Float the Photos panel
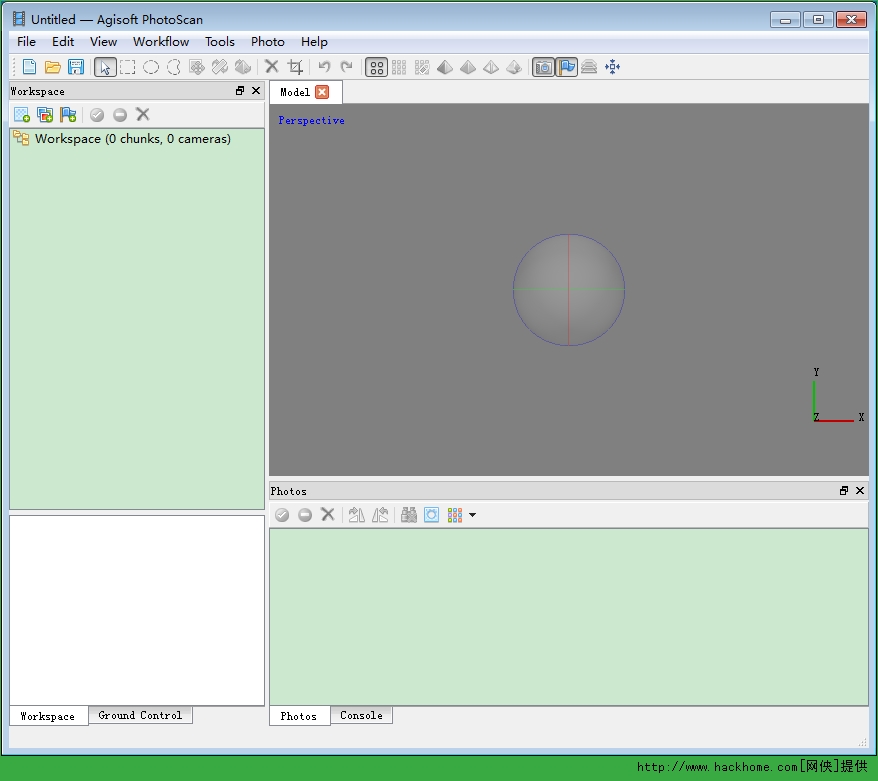878x781 pixels. point(844,490)
